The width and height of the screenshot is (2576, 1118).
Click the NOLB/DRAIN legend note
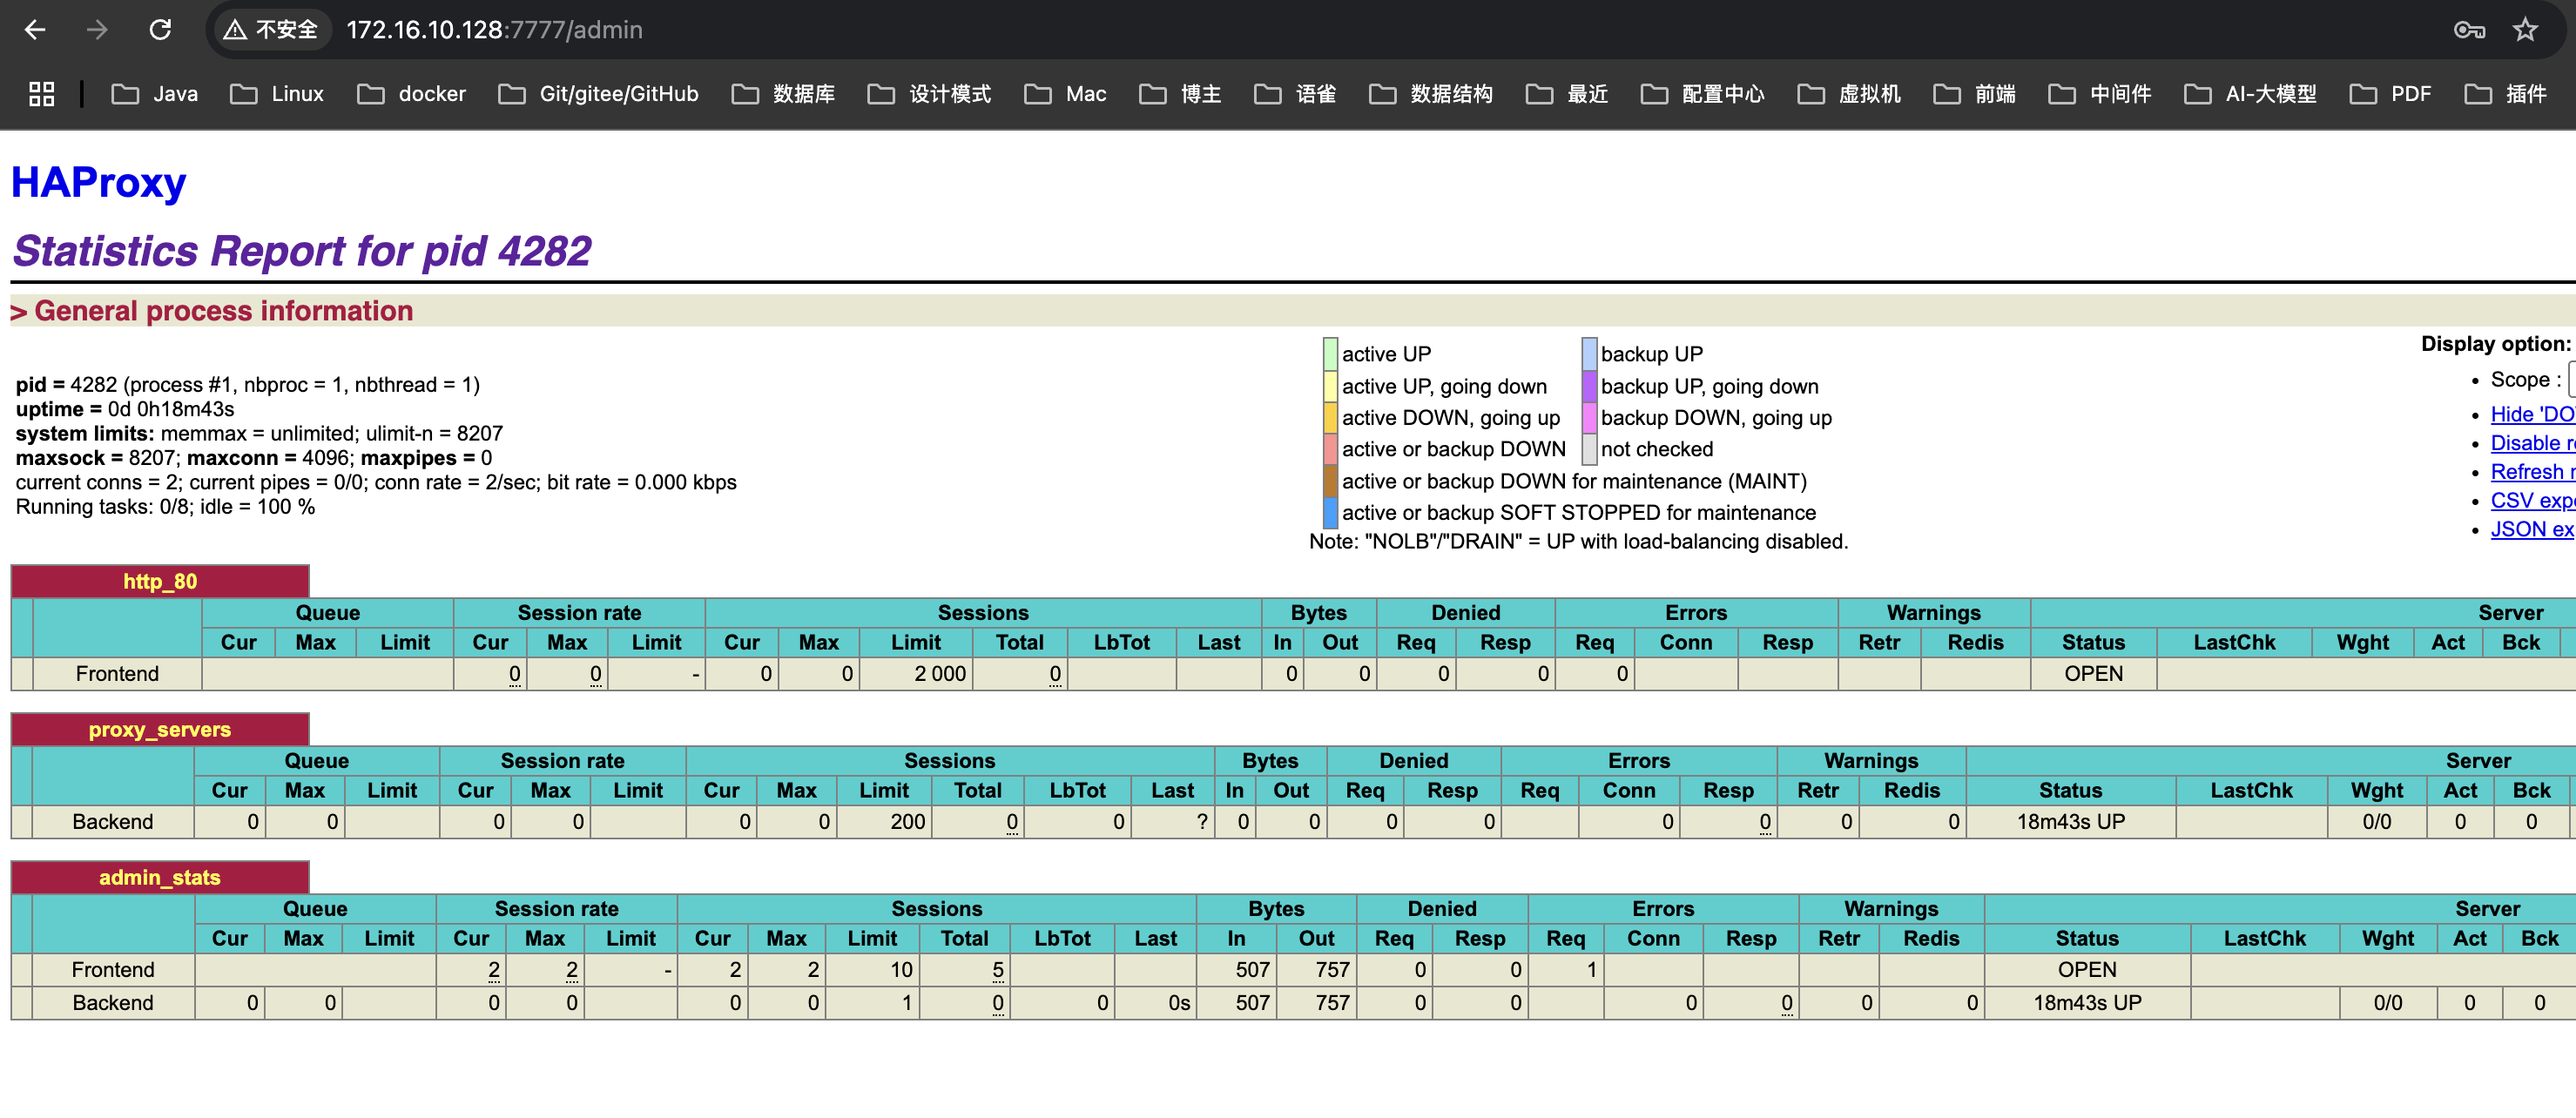coord(1578,542)
